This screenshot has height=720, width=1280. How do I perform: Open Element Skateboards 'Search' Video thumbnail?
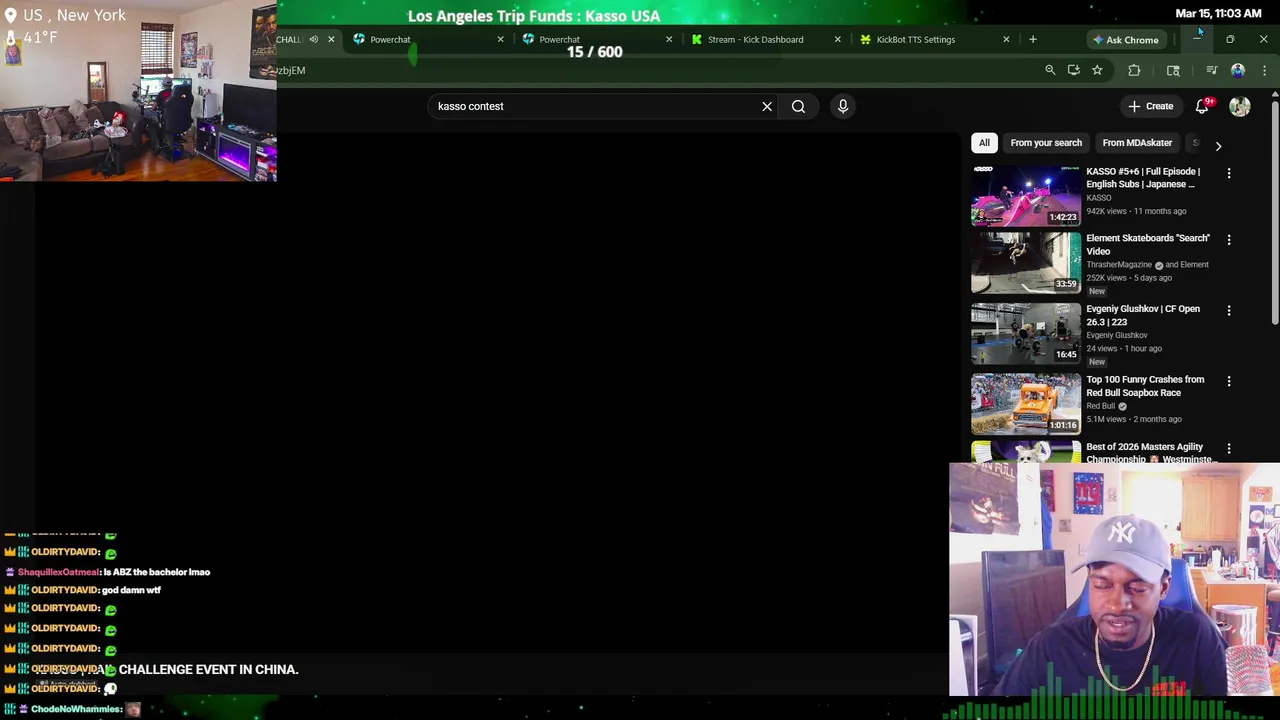point(1026,263)
